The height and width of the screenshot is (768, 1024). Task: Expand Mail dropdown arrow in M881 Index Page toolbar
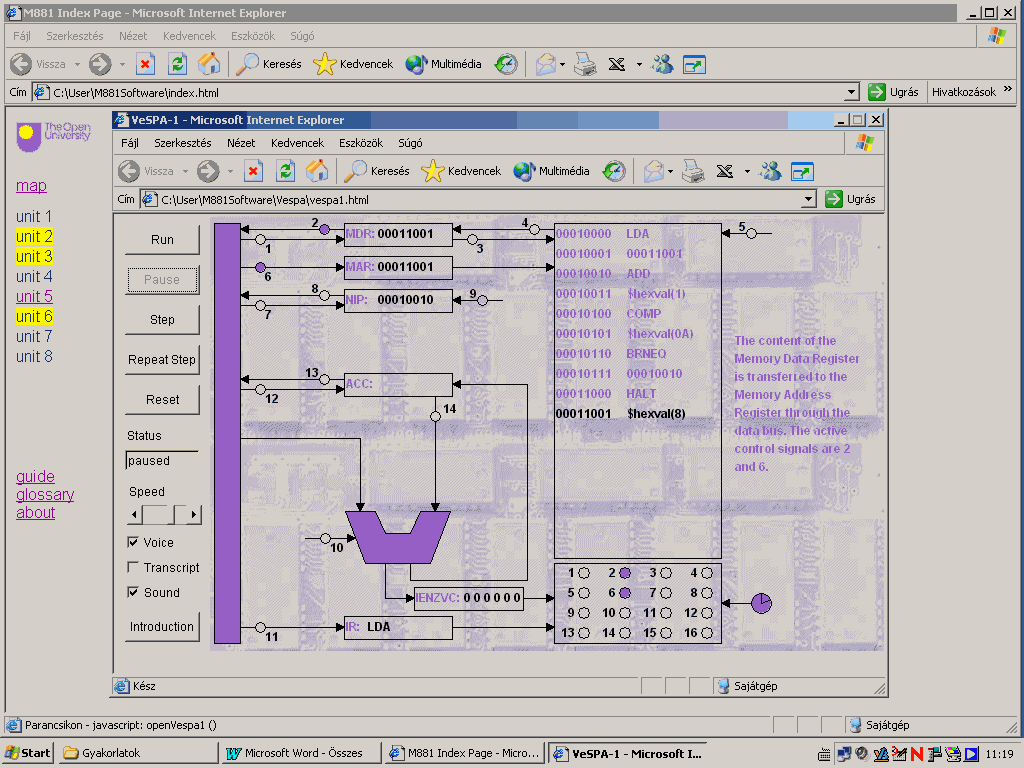(x=562, y=64)
